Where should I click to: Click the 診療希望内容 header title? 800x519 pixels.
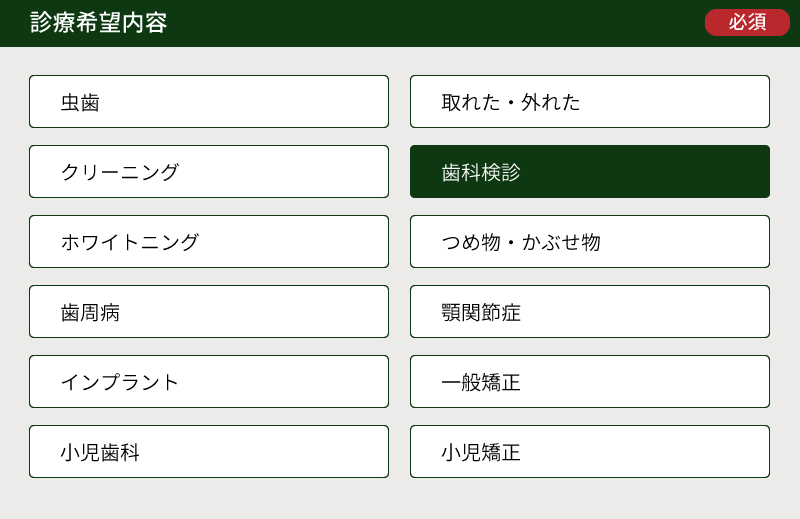point(99,23)
